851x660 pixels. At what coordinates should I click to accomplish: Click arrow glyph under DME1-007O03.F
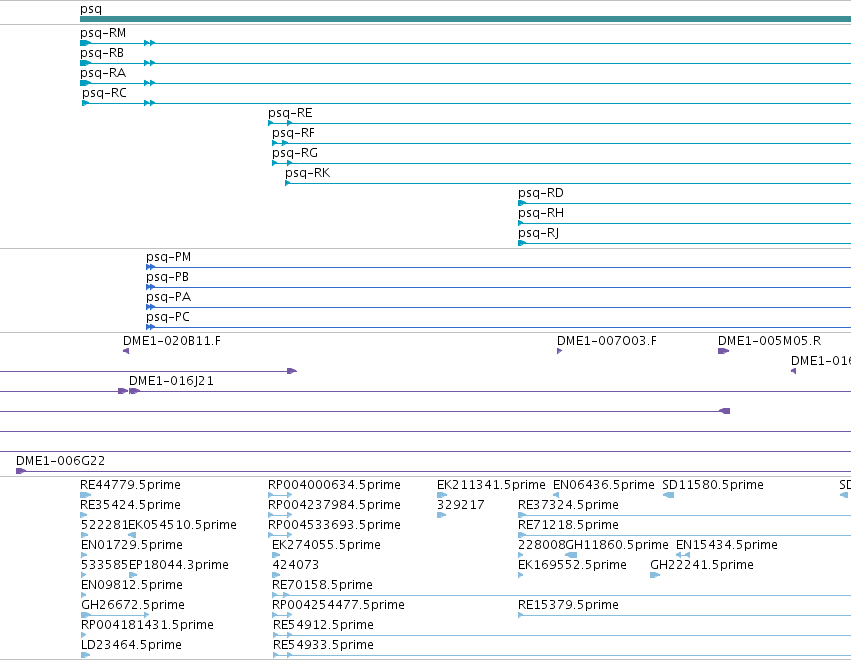560,351
